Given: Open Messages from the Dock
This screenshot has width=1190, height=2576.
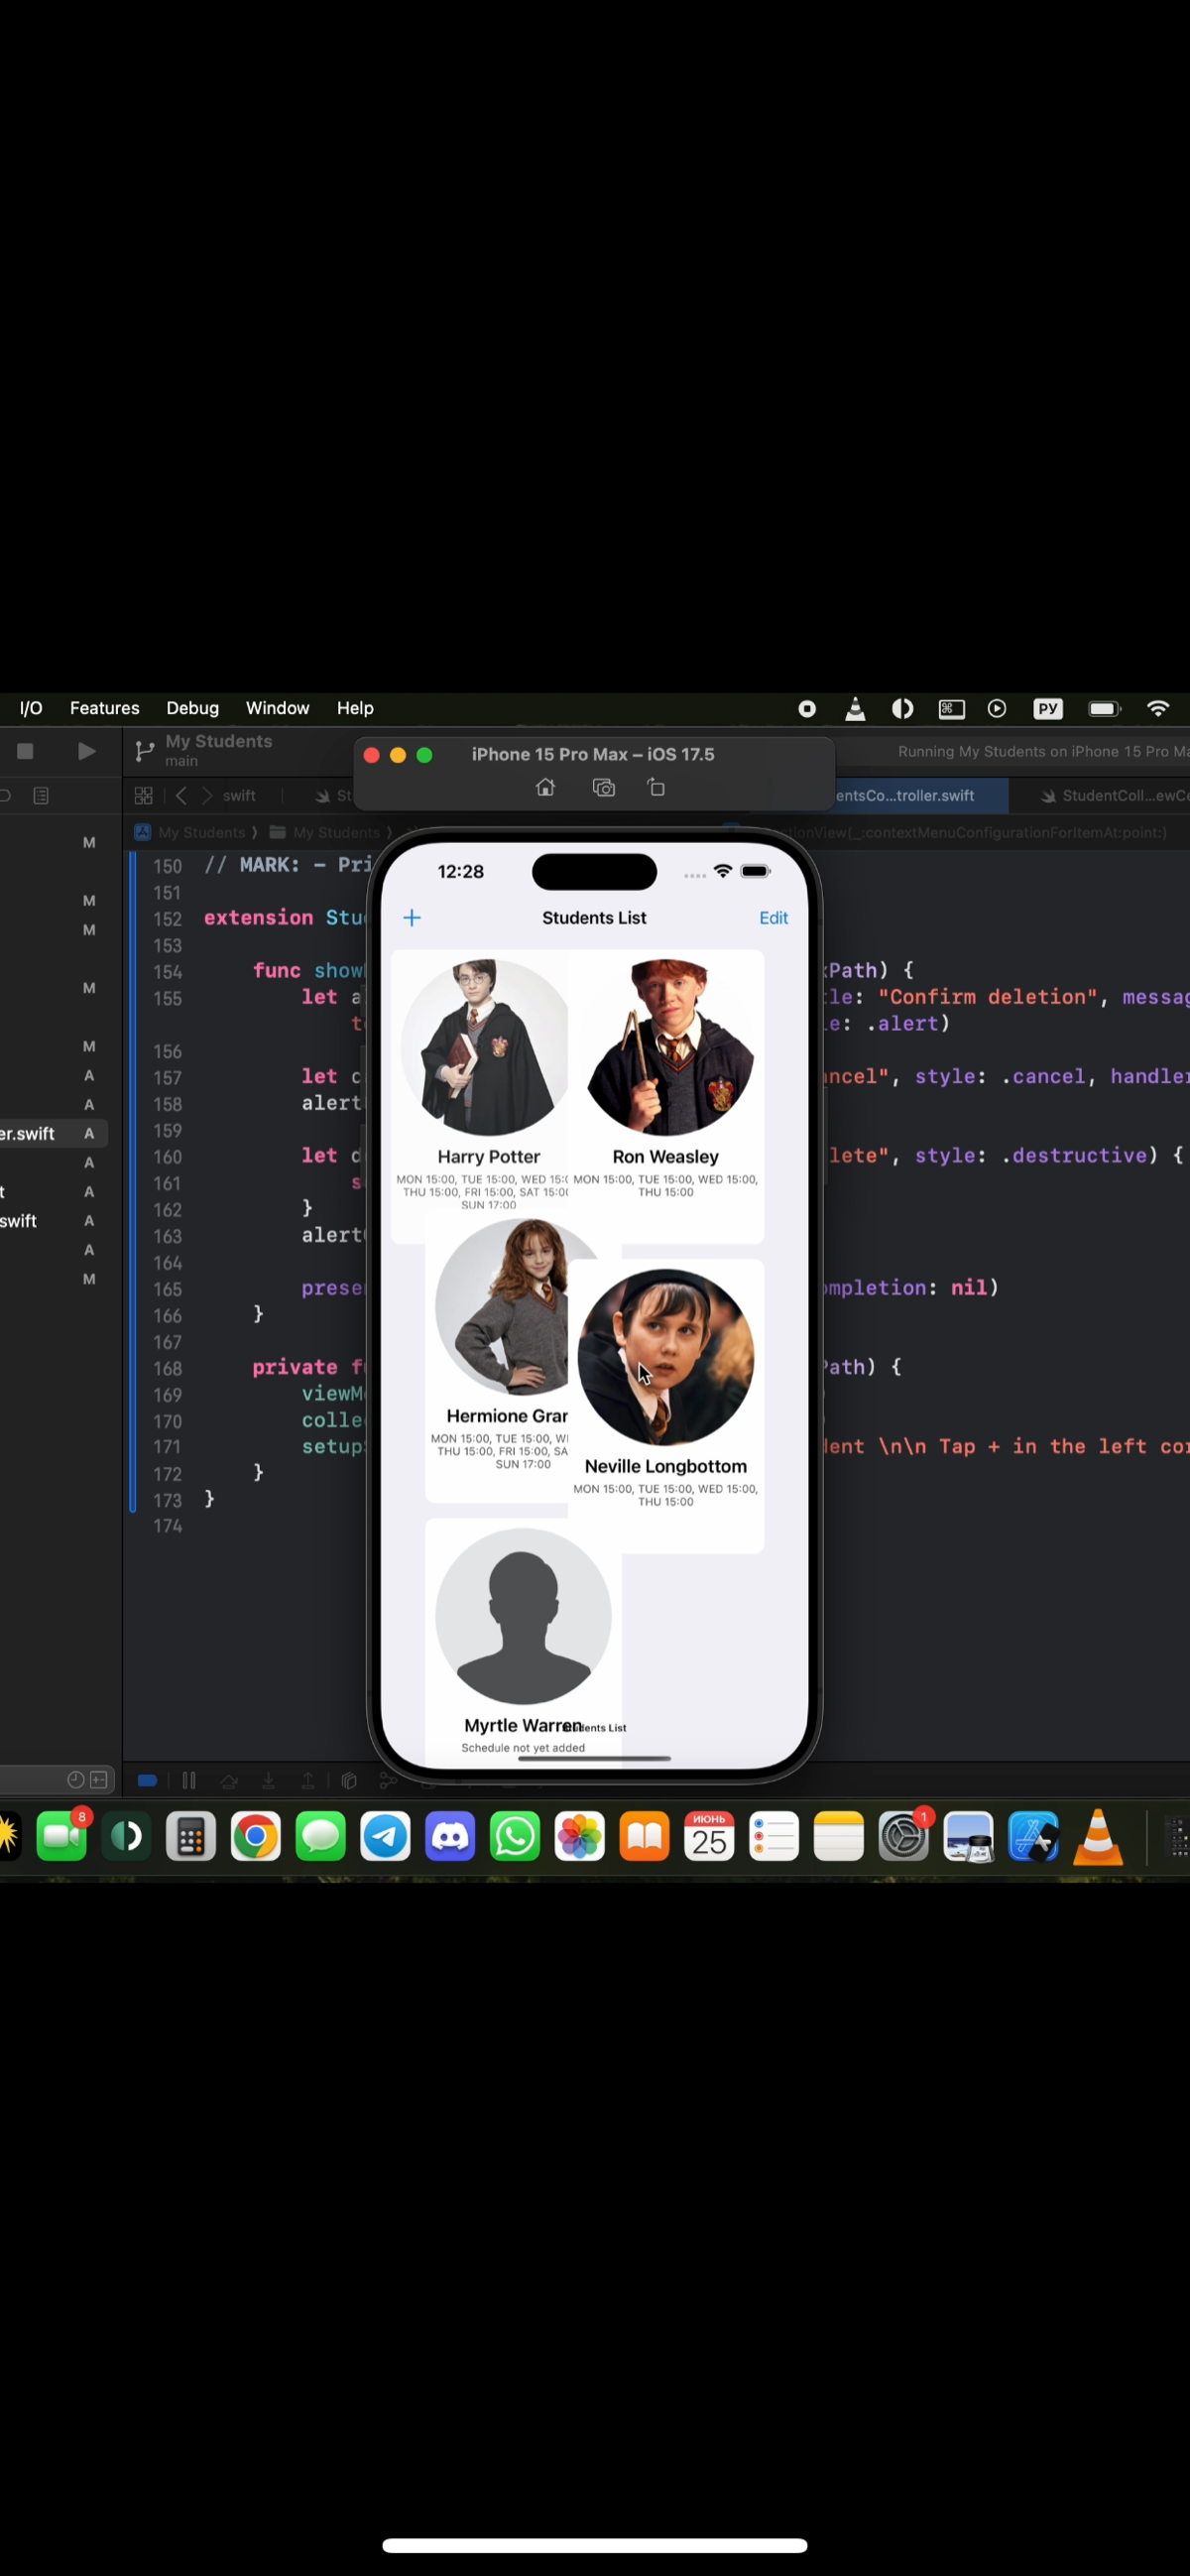Looking at the screenshot, I should pyautogui.click(x=321, y=1836).
